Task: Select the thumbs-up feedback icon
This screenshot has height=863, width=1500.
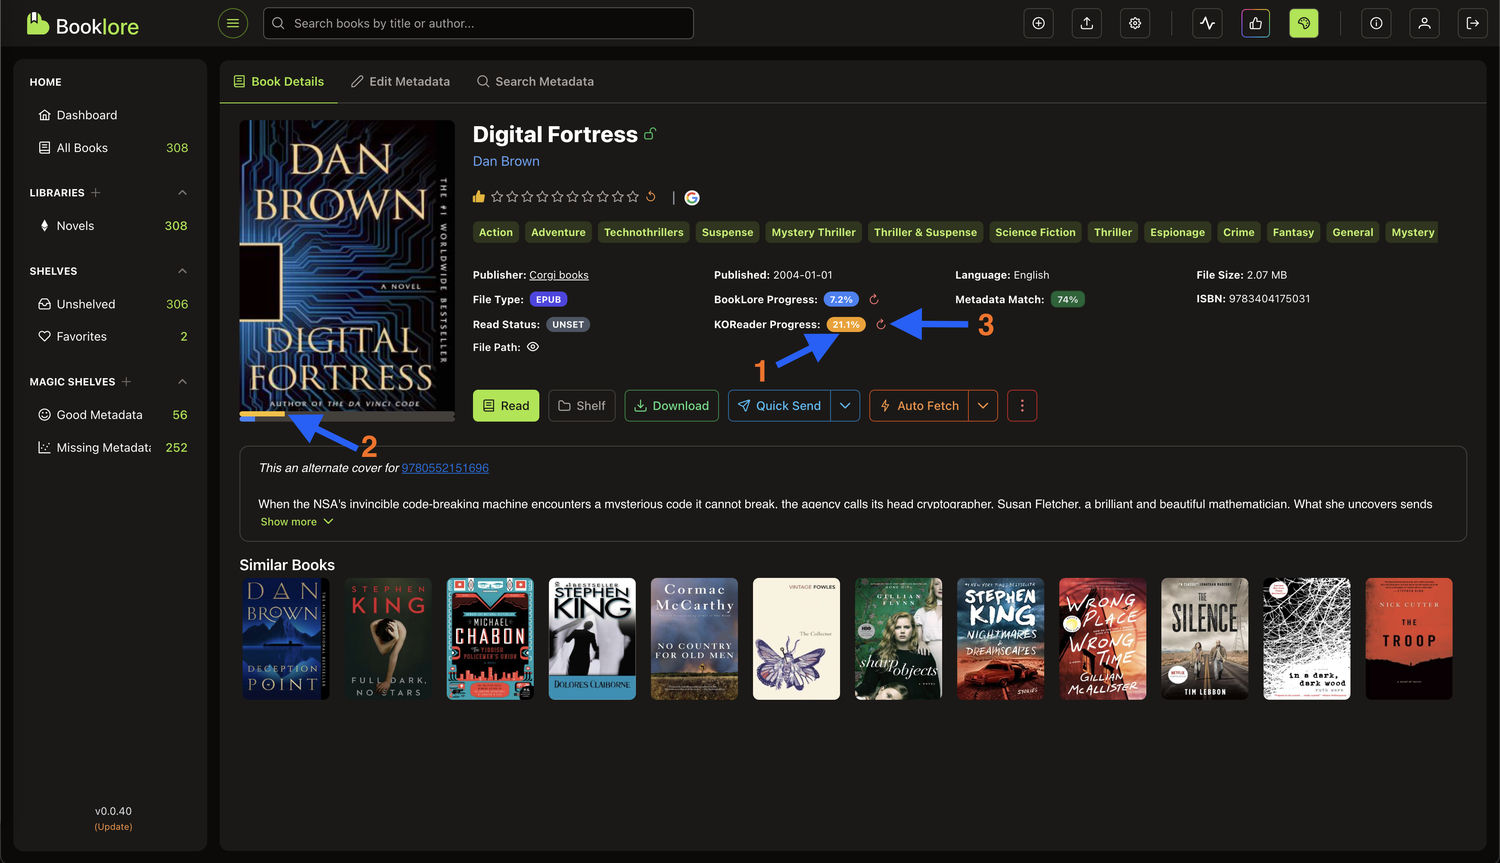Action: pyautogui.click(x=1255, y=23)
